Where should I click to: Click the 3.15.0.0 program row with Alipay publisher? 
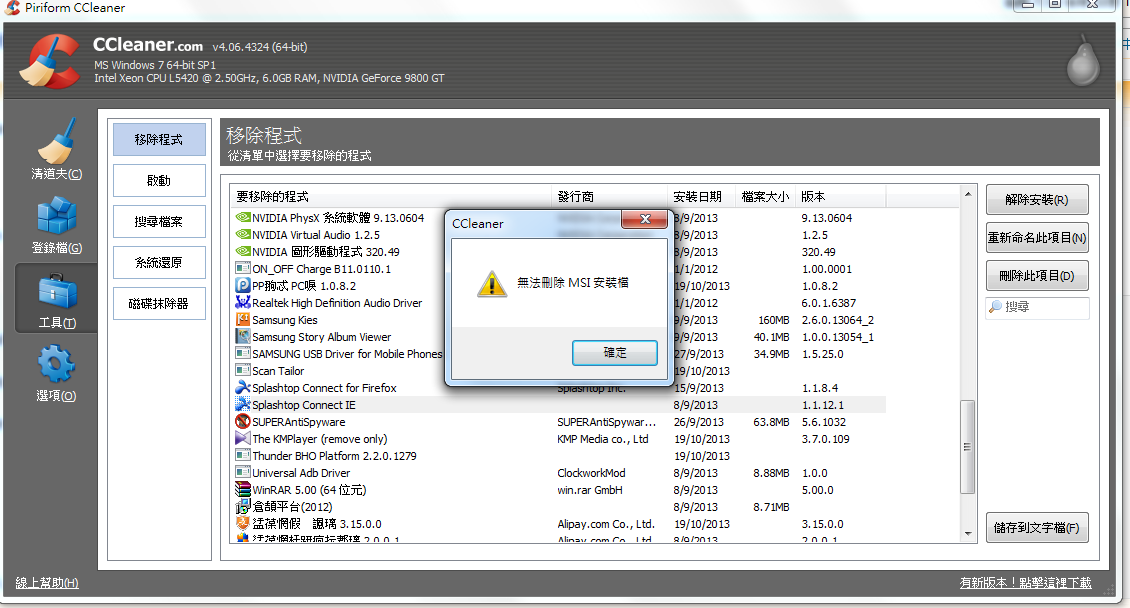pos(558,524)
